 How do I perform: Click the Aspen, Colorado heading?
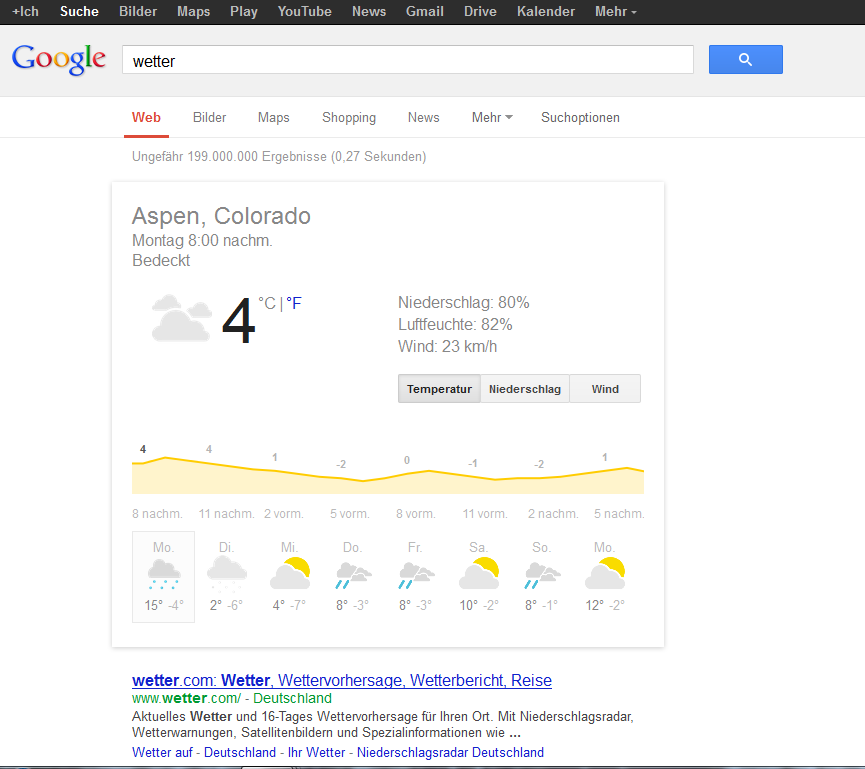221,216
